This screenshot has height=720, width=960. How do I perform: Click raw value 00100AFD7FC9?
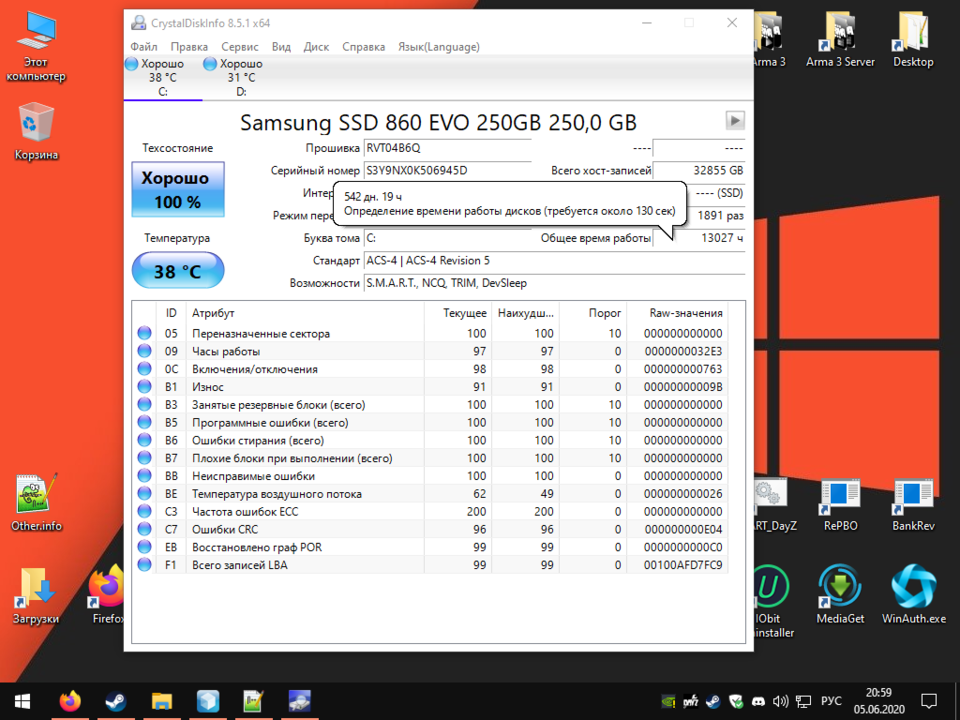click(x=683, y=564)
